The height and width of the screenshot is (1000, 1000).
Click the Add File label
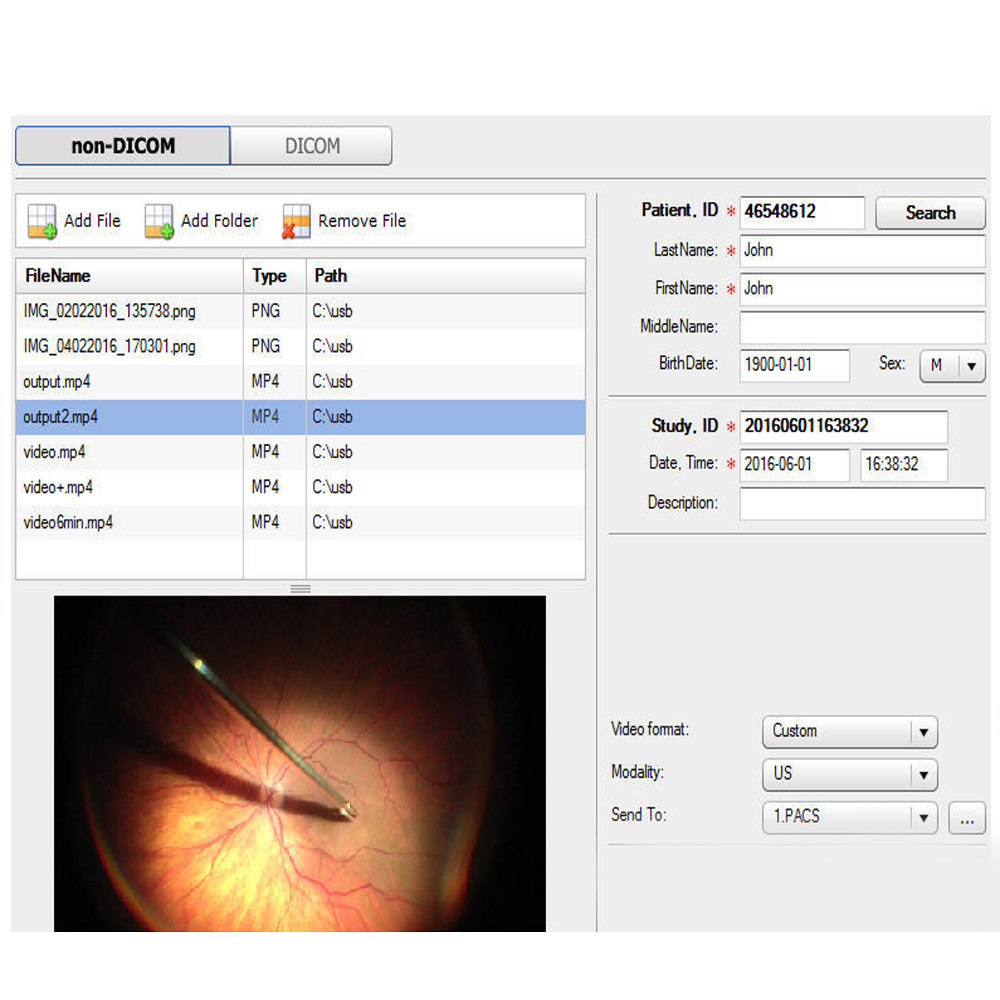click(92, 221)
